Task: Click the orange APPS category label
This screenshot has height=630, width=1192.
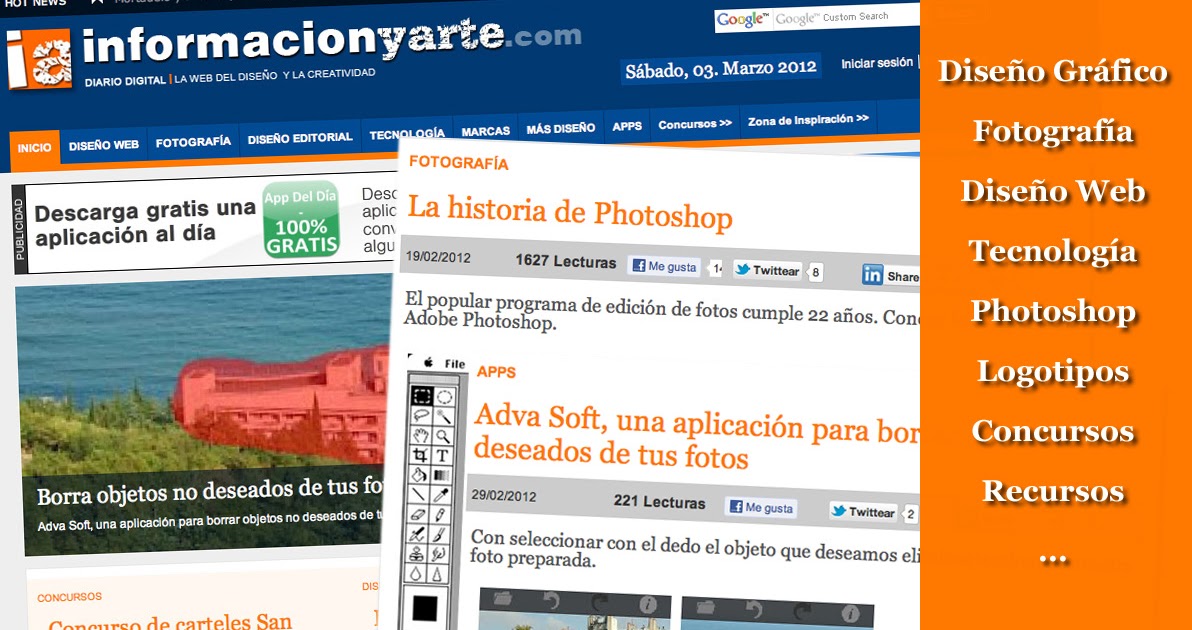Action: coord(496,372)
